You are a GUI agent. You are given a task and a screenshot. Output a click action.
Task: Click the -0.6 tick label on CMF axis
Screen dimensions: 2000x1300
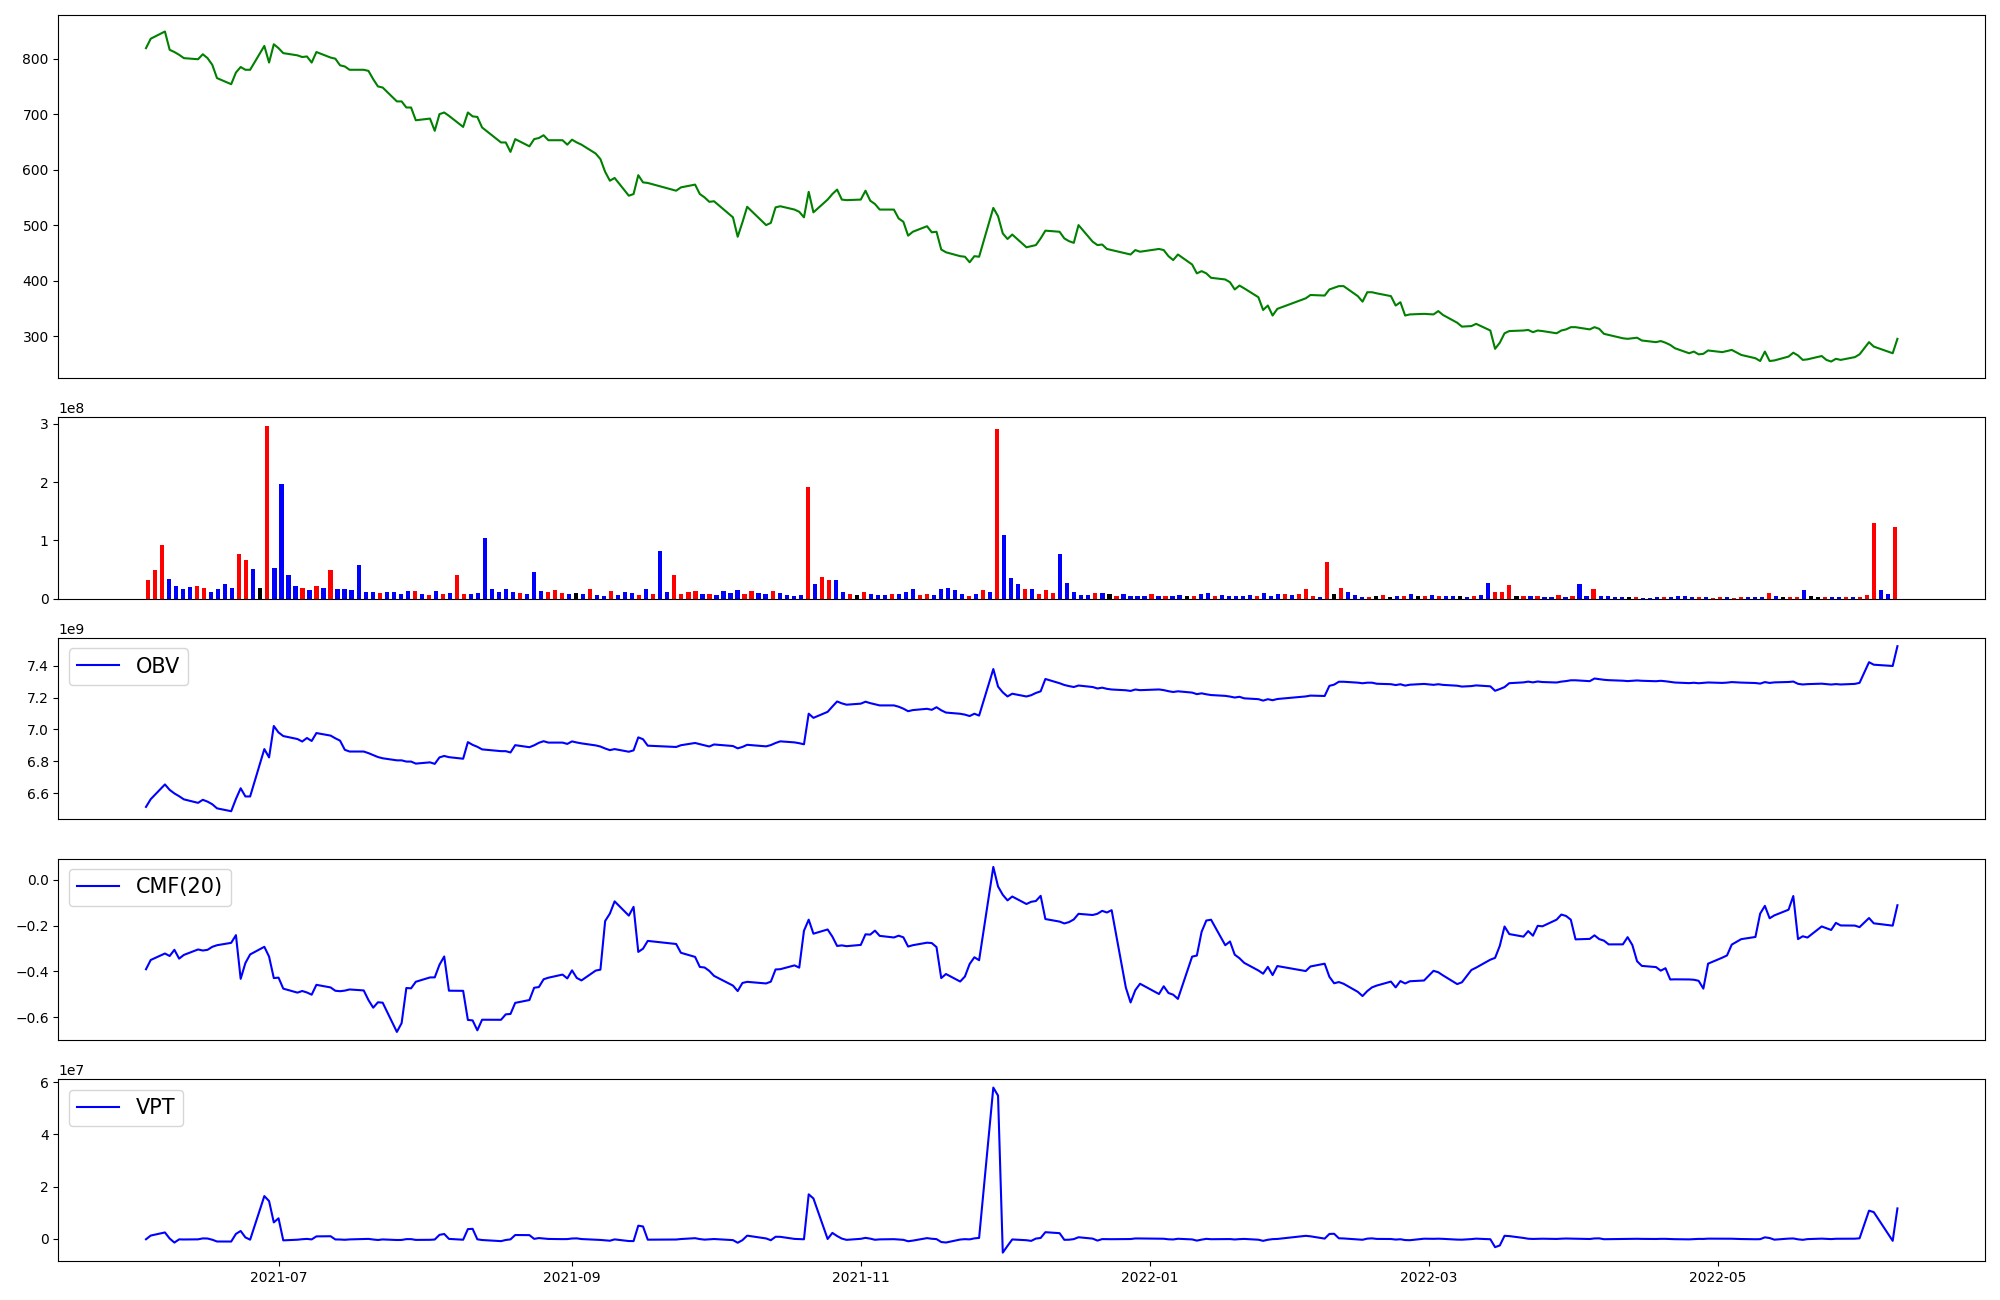pos(34,1018)
